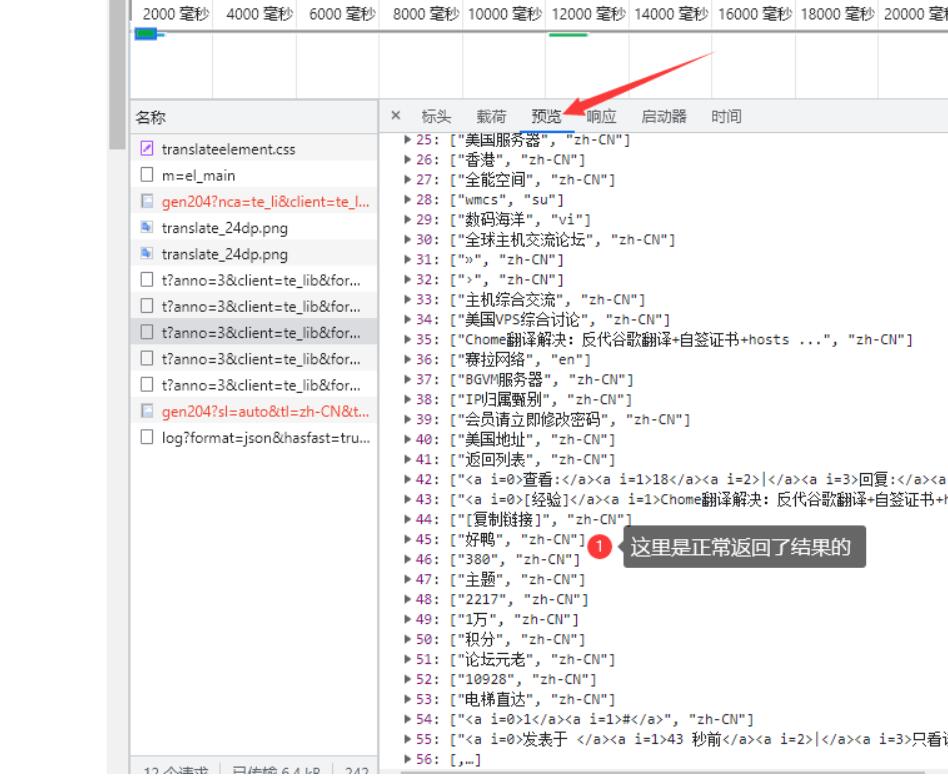Expand array entry 50 积分

[x=407, y=639]
